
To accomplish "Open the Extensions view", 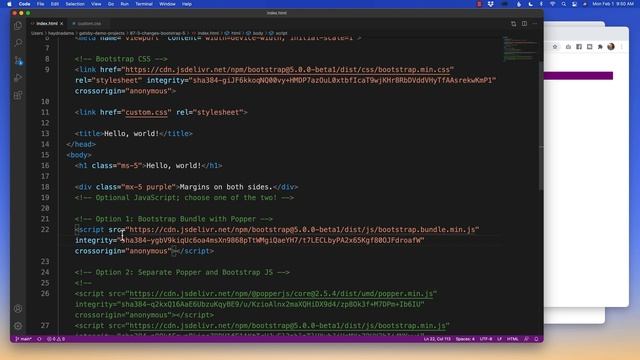I will tap(18, 95).
